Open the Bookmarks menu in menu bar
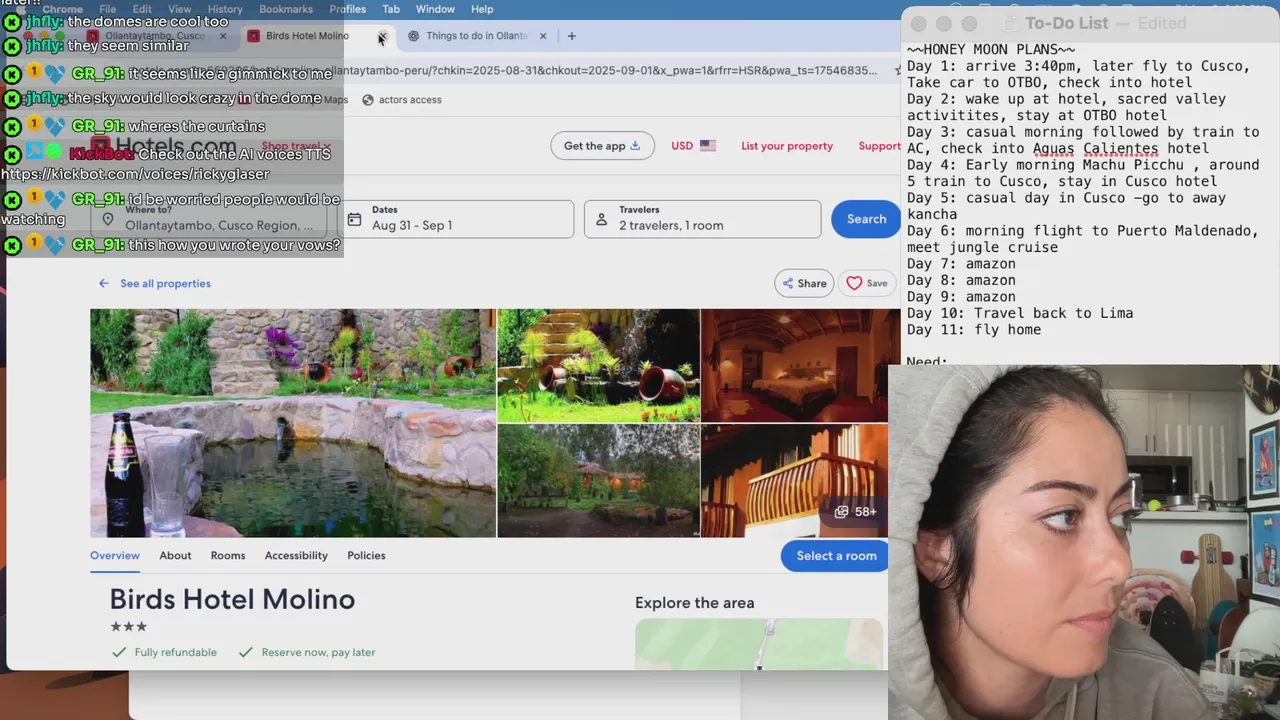This screenshot has height=720, width=1280. [x=286, y=9]
